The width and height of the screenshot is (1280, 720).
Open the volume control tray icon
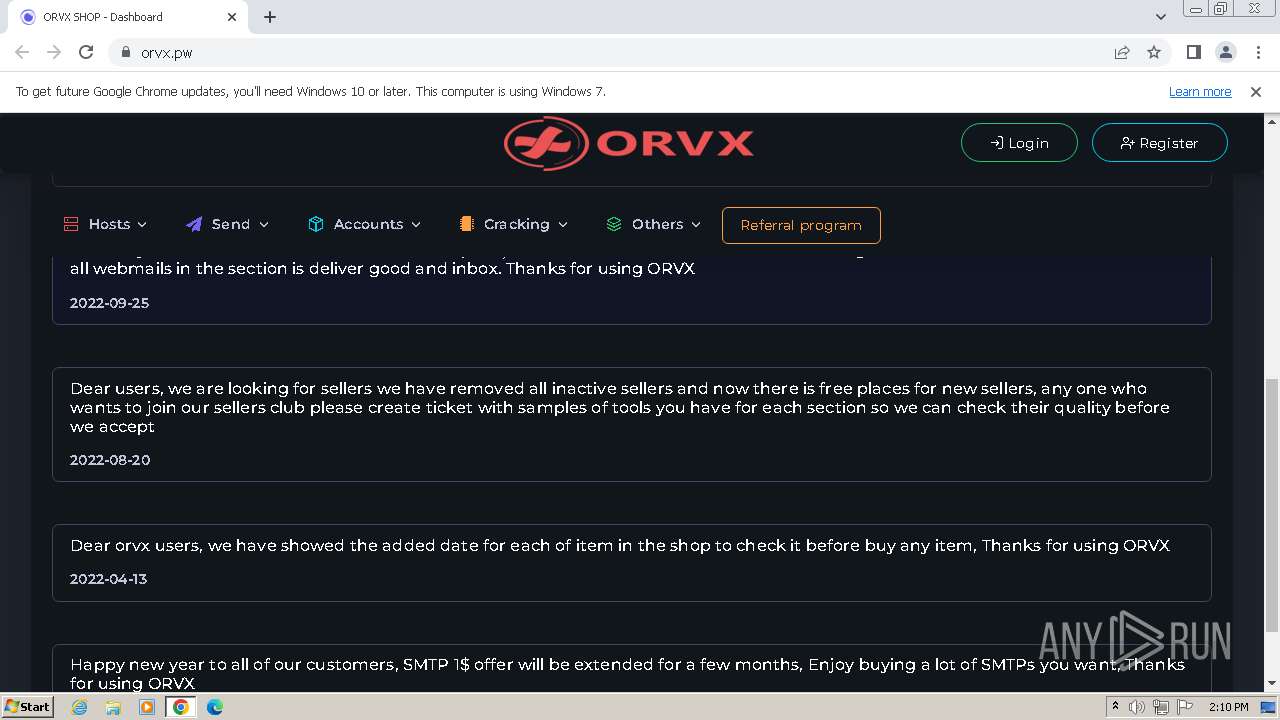click(x=1137, y=707)
